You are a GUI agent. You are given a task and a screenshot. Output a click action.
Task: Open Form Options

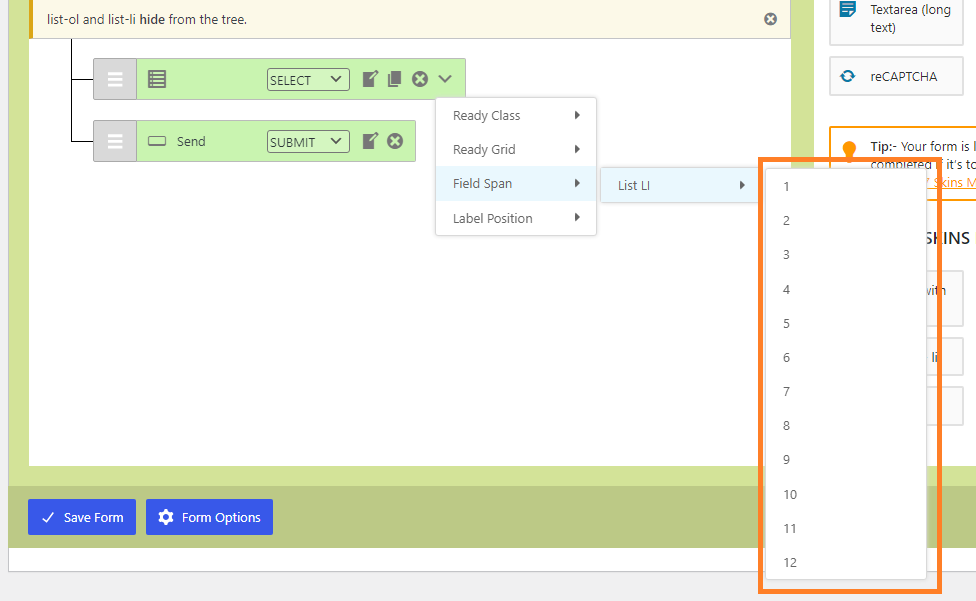point(209,517)
